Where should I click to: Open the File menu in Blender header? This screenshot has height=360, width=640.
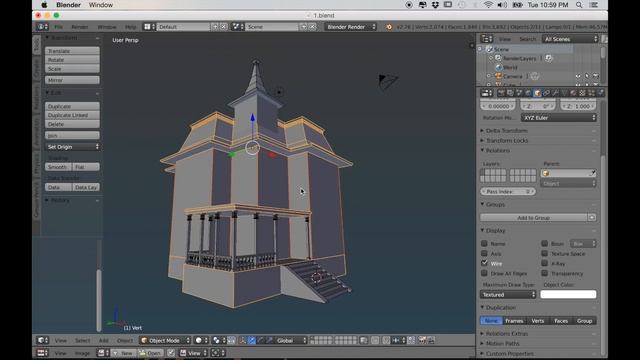coord(58,27)
